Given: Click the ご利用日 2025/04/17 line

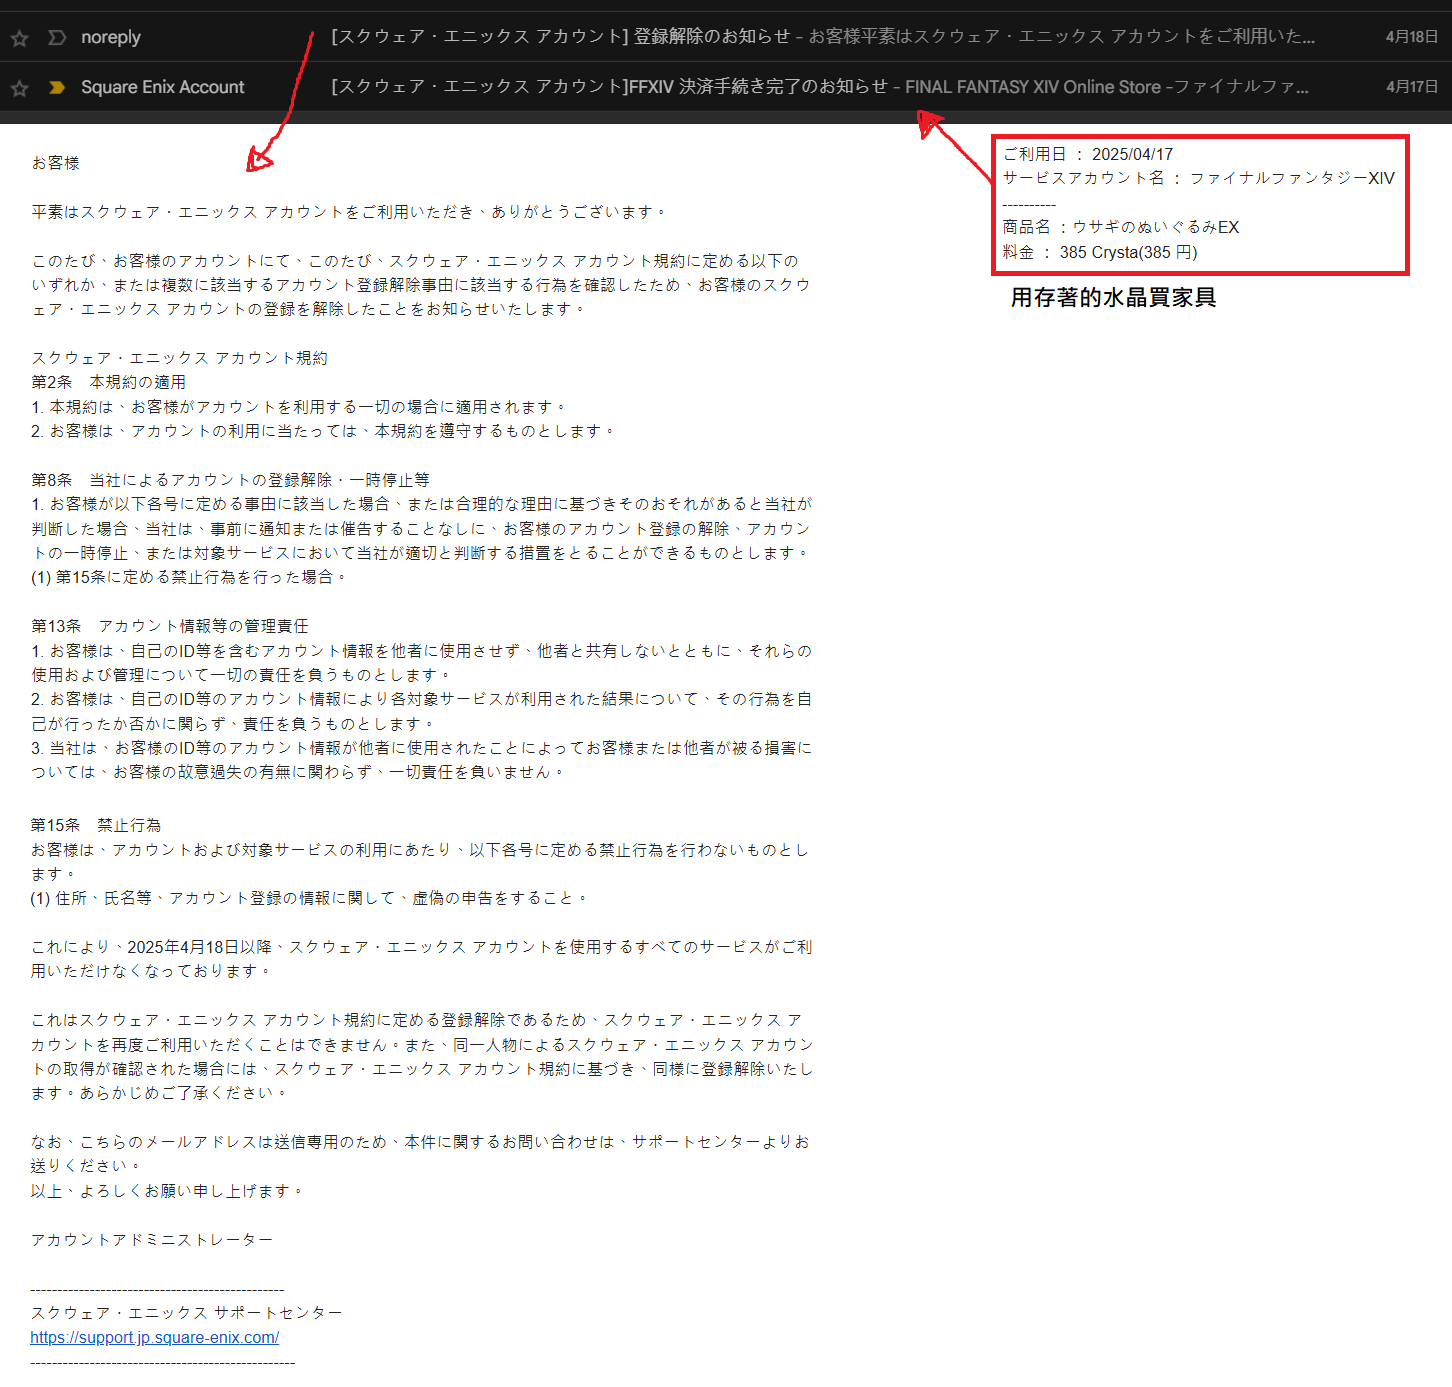Looking at the screenshot, I should [x=1088, y=154].
